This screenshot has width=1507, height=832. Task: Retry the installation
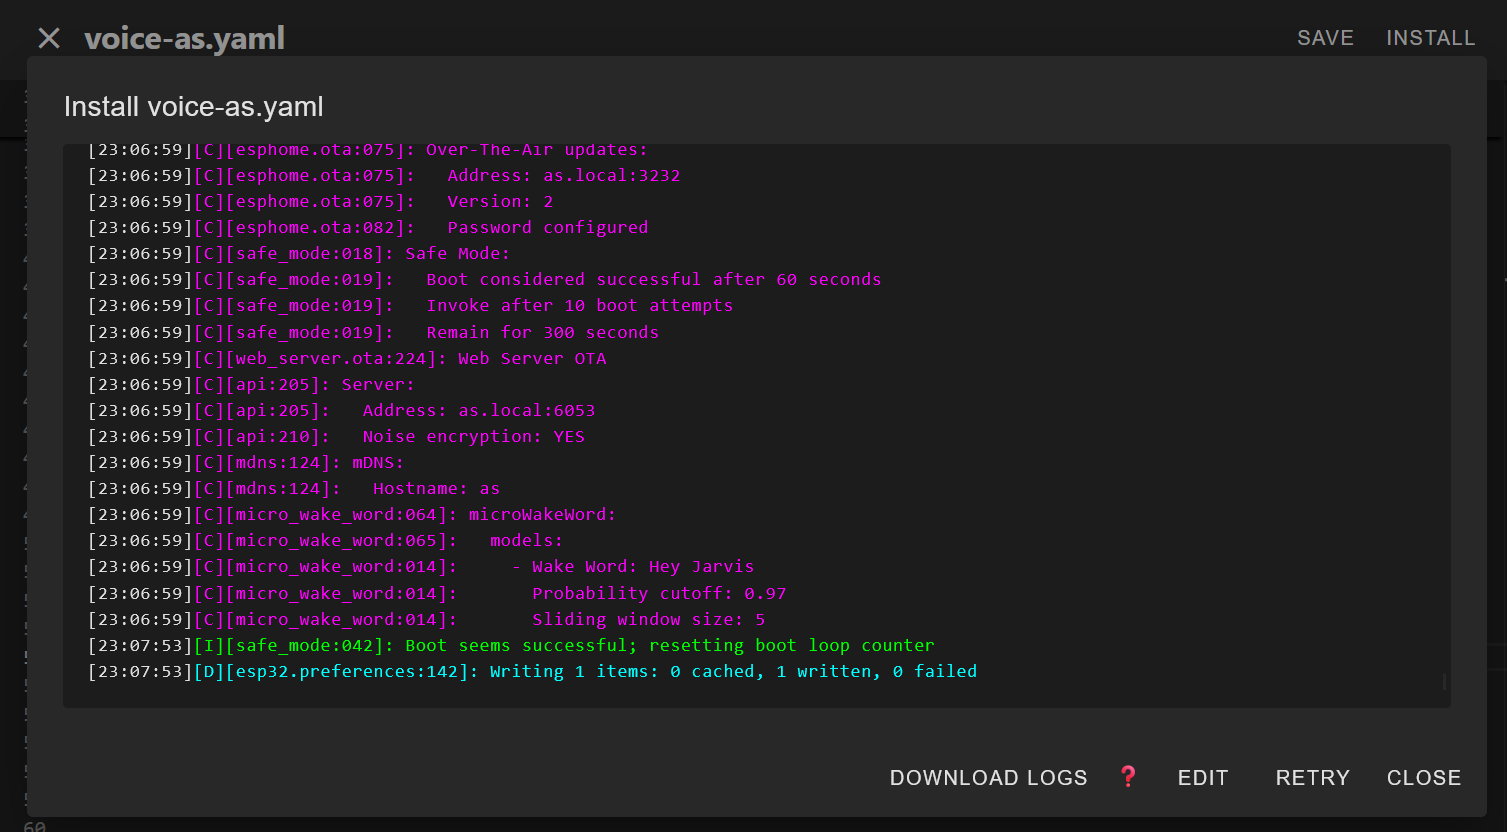tap(1312, 778)
